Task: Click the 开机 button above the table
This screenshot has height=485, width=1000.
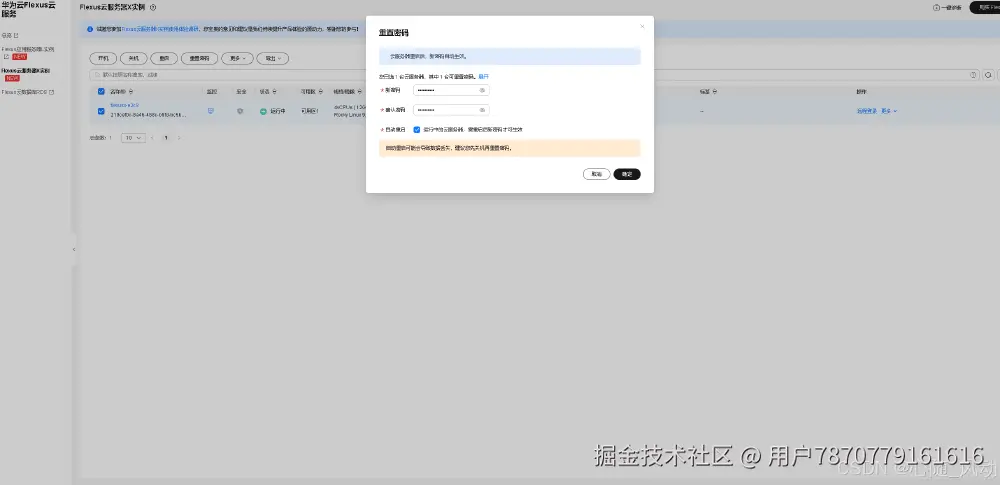Action: tap(103, 59)
